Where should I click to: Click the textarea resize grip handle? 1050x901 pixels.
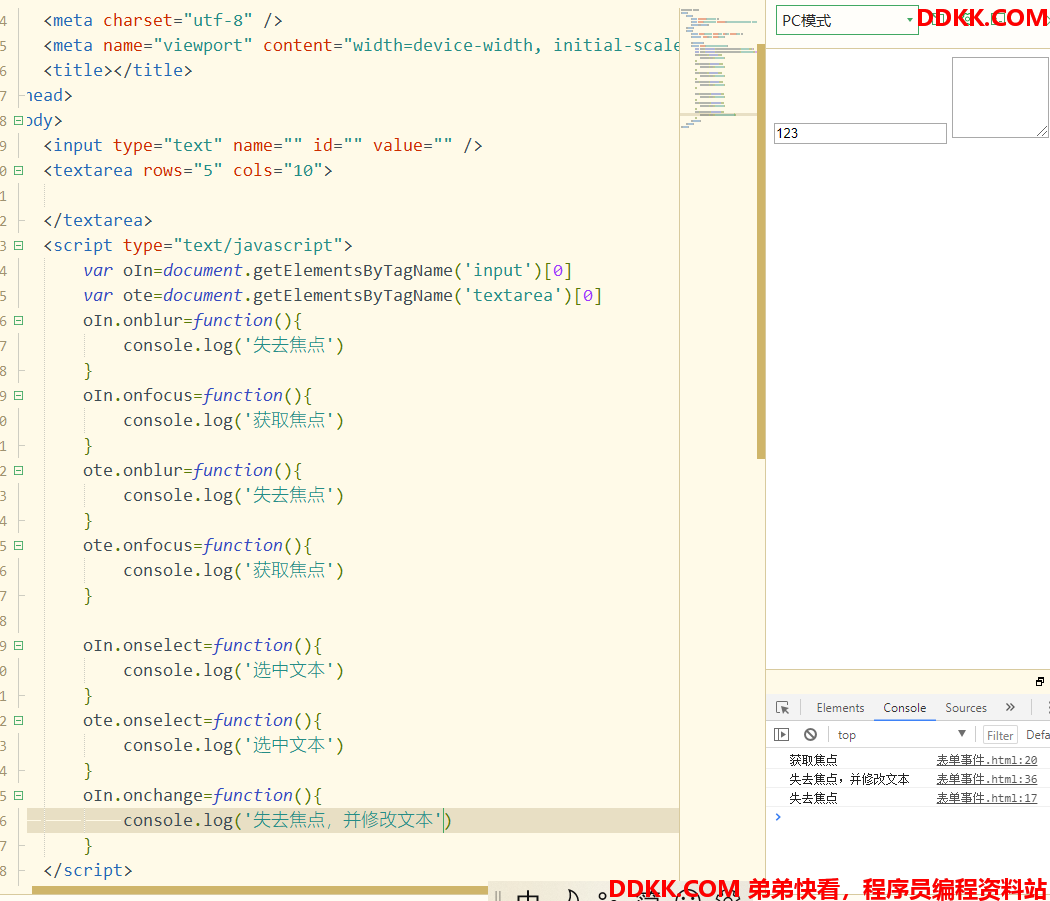coord(1042,131)
